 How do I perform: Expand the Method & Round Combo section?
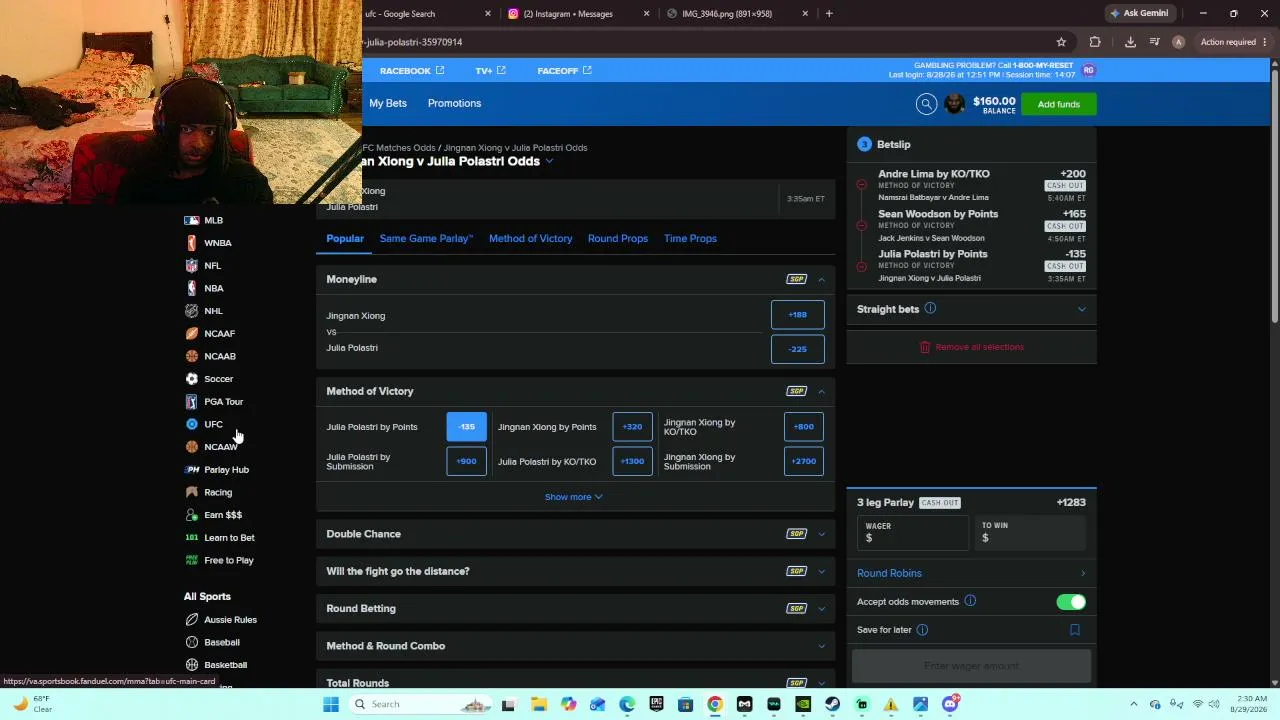tap(821, 646)
